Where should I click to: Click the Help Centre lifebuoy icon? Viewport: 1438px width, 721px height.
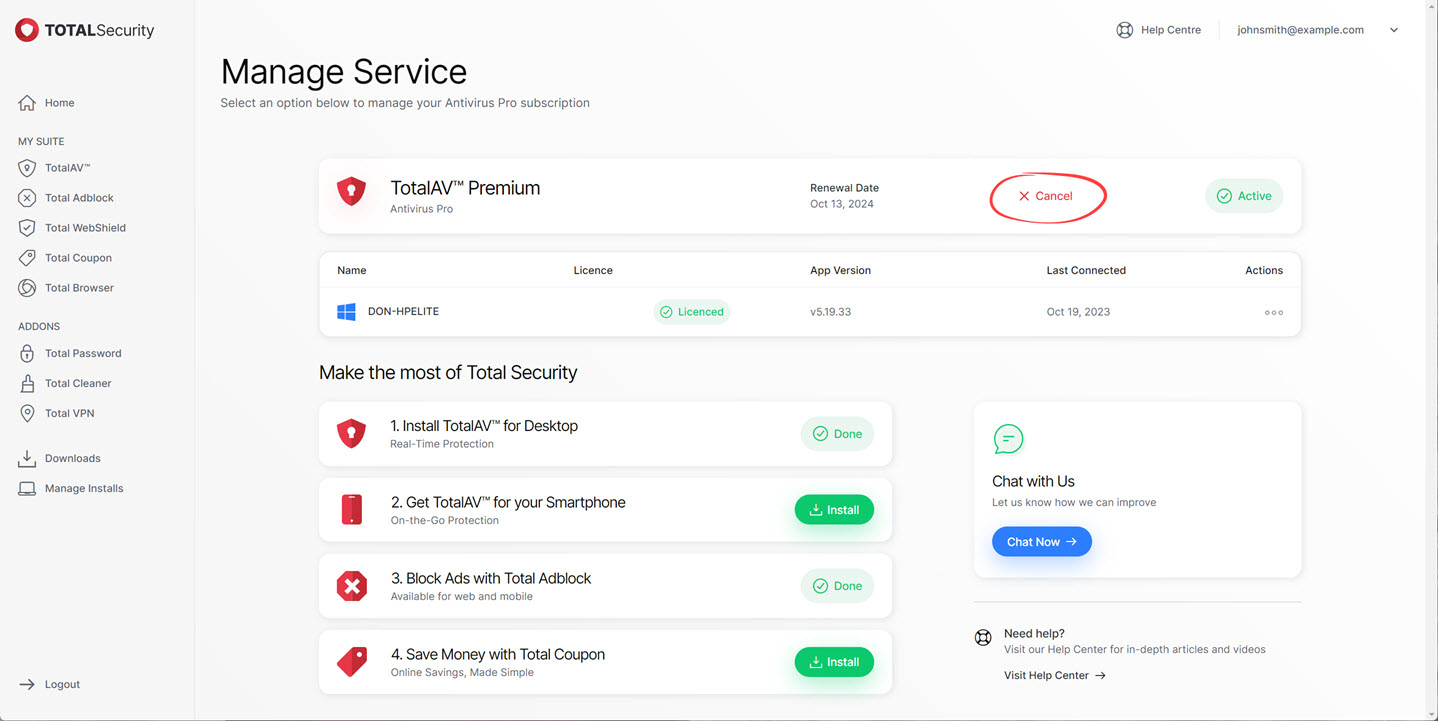[x=1125, y=30]
